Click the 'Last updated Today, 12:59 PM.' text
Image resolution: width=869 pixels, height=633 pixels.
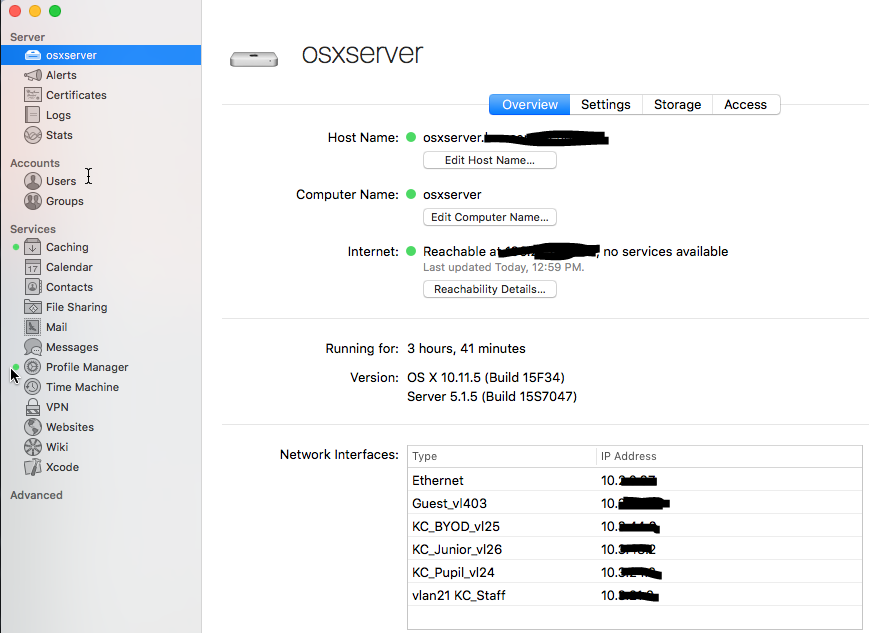[x=503, y=267]
